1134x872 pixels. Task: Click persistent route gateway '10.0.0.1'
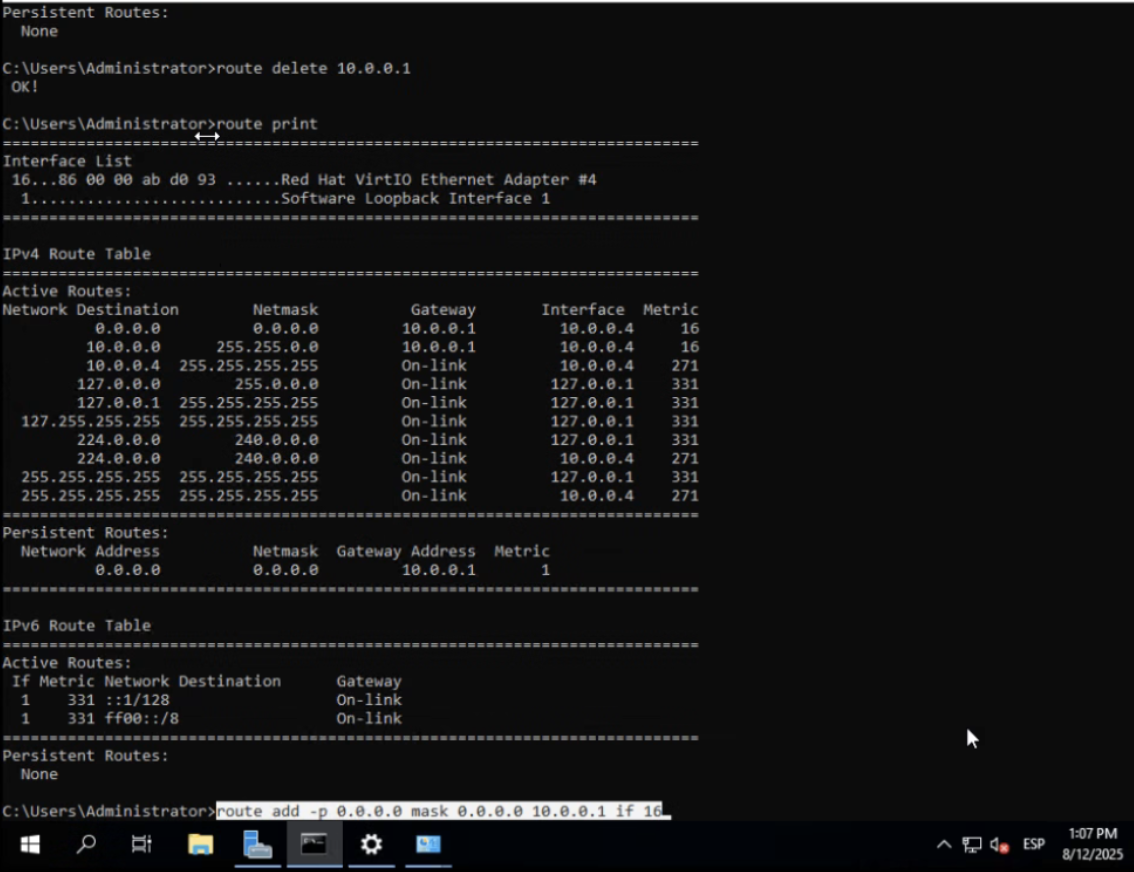tap(438, 570)
